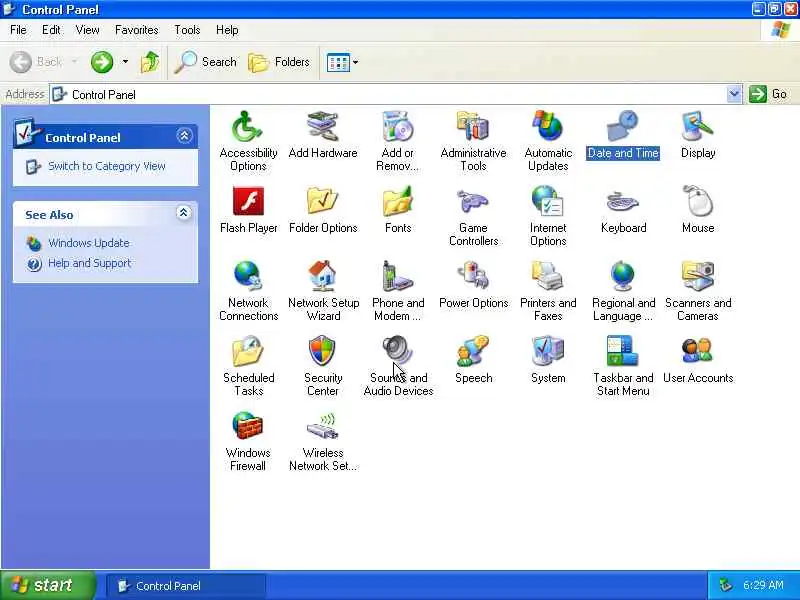Toggle the Folders pane button

pyautogui.click(x=279, y=62)
